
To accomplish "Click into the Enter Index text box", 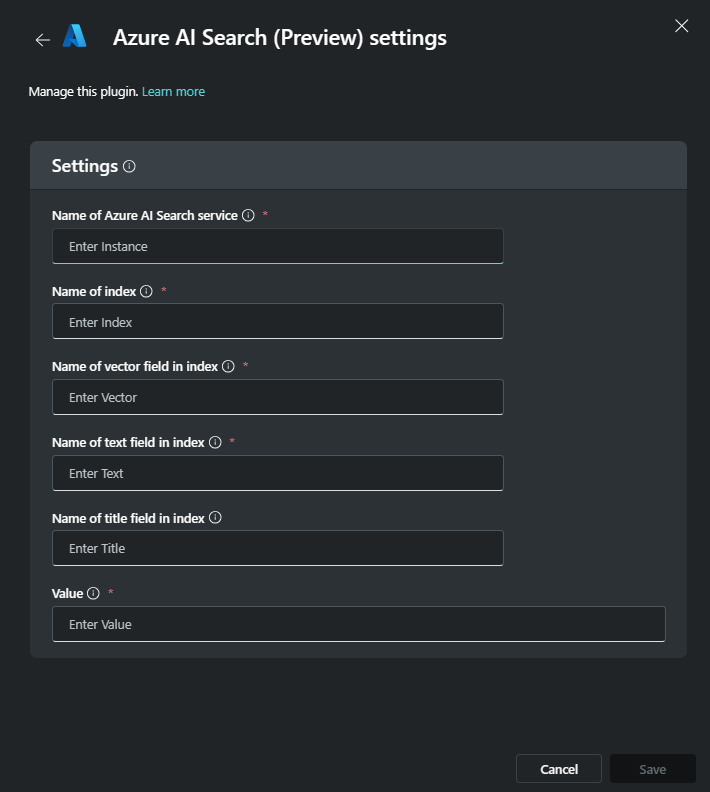I will (277, 322).
